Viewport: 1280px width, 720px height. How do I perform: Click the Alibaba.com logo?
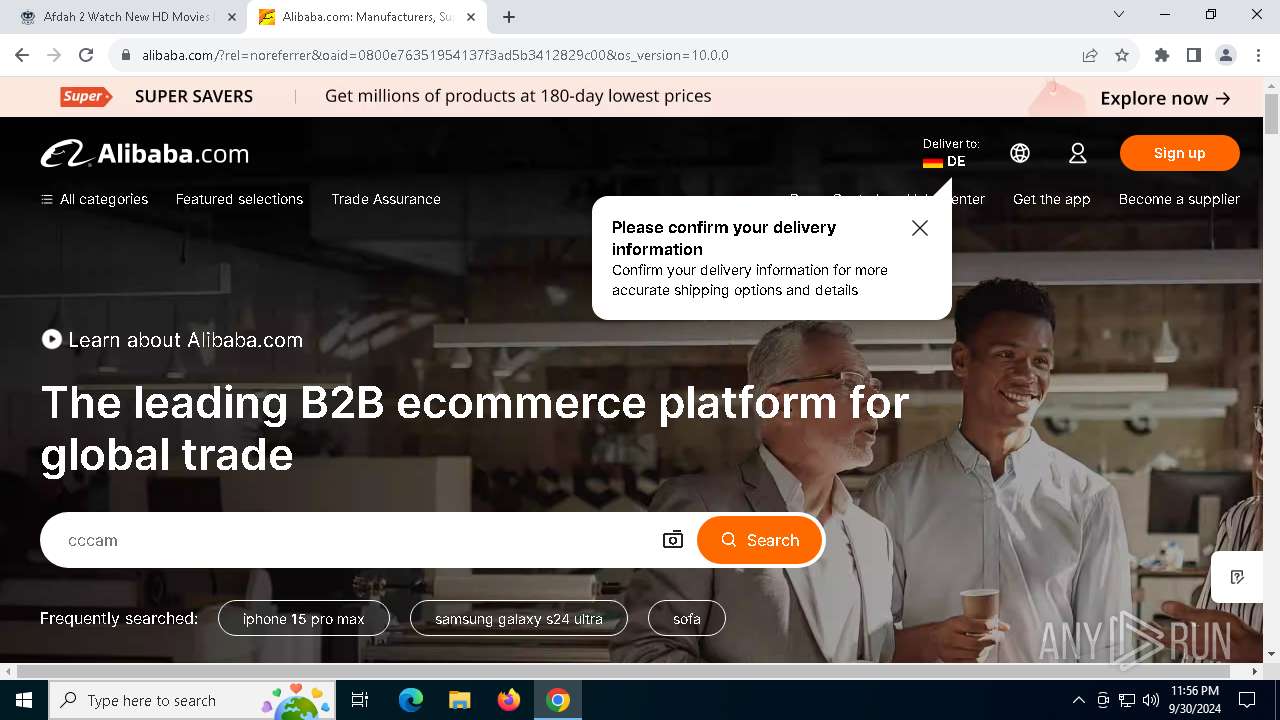(x=145, y=153)
